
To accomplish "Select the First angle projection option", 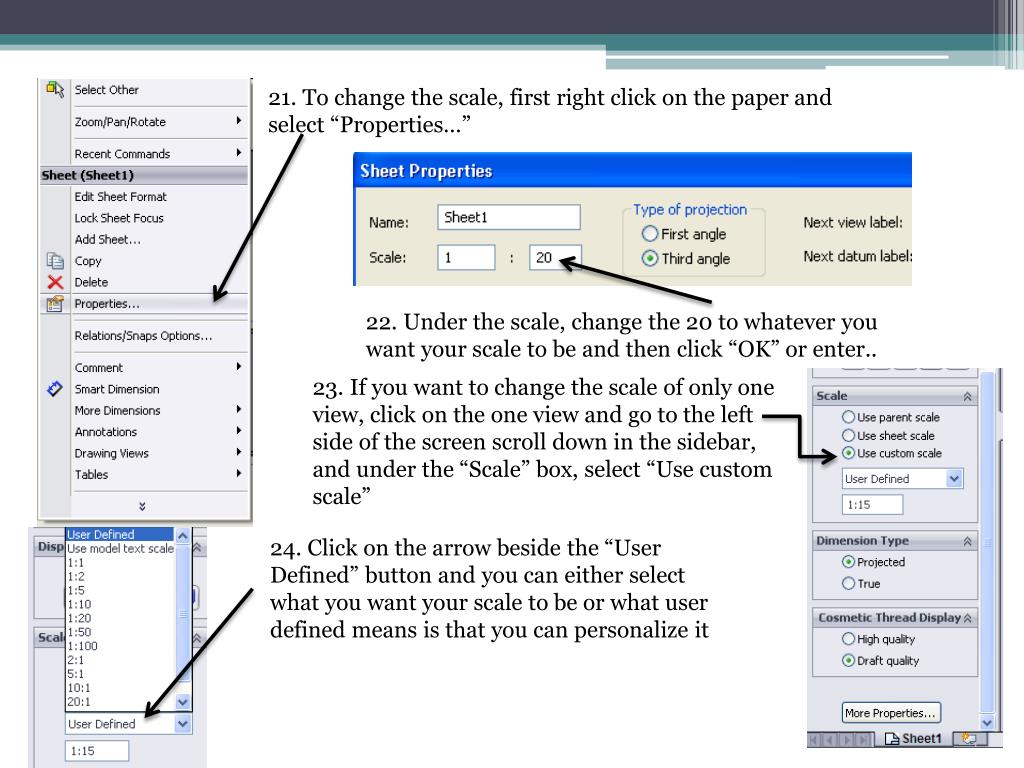I will click(650, 234).
